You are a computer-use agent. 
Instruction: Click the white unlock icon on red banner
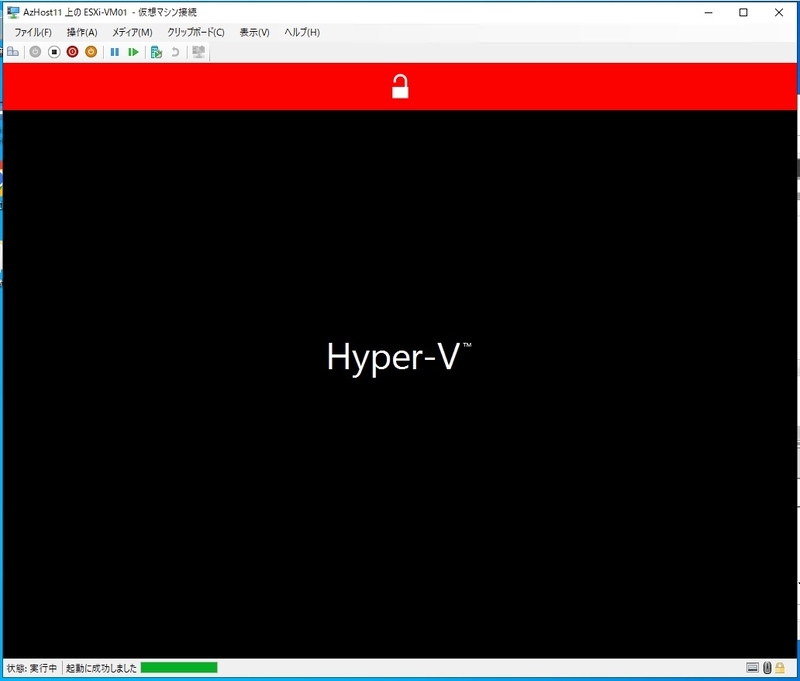pos(400,86)
